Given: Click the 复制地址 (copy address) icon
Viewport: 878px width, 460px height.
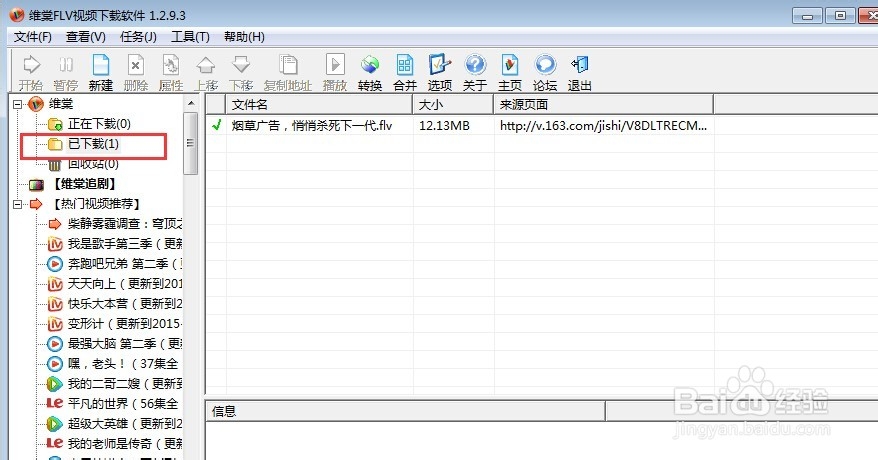Looking at the screenshot, I should coord(288,73).
